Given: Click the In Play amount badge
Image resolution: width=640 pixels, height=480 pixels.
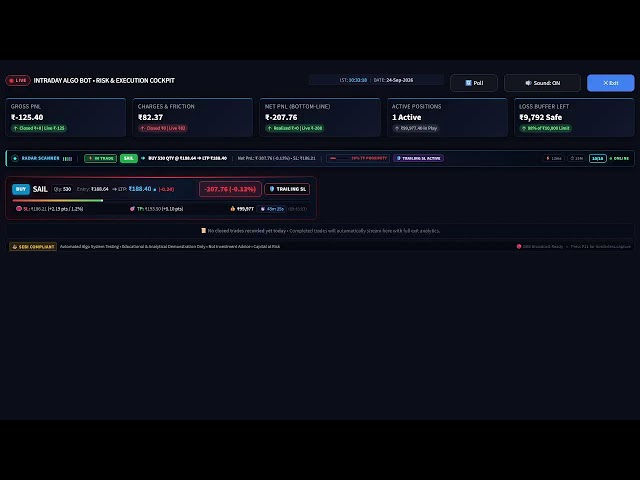Looking at the screenshot, I should [x=416, y=128].
